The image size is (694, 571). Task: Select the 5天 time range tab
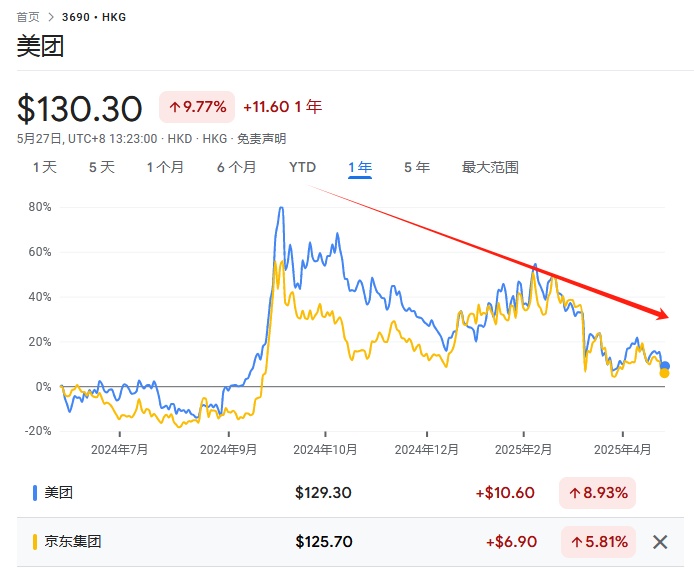(x=101, y=167)
